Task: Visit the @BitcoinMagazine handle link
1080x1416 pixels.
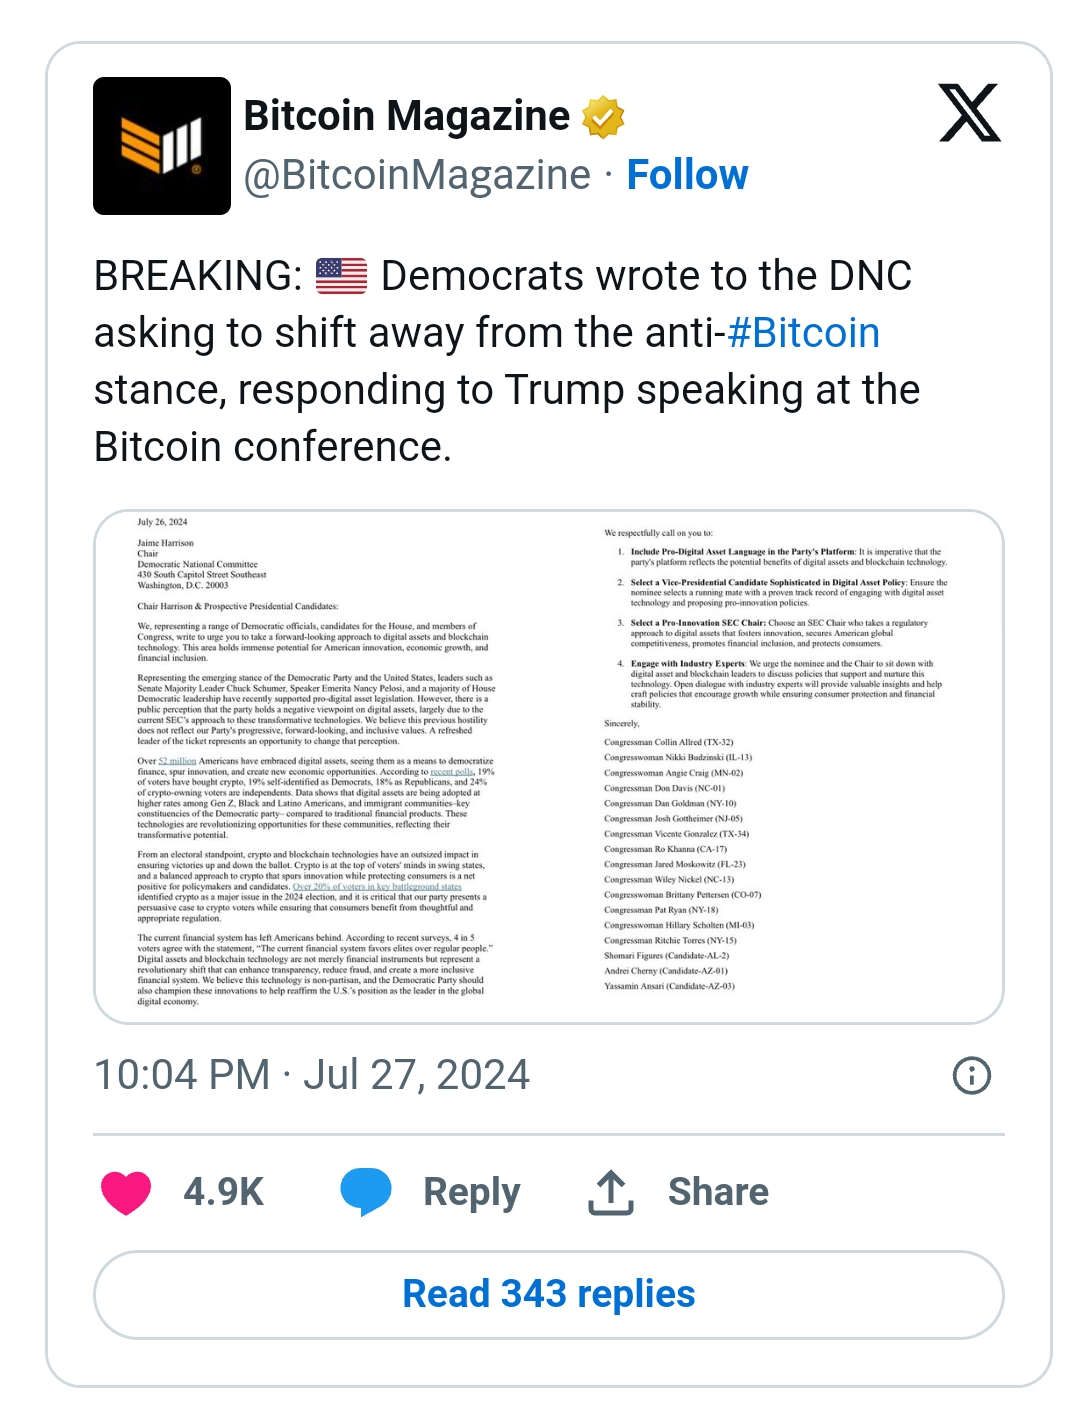Action: point(417,175)
